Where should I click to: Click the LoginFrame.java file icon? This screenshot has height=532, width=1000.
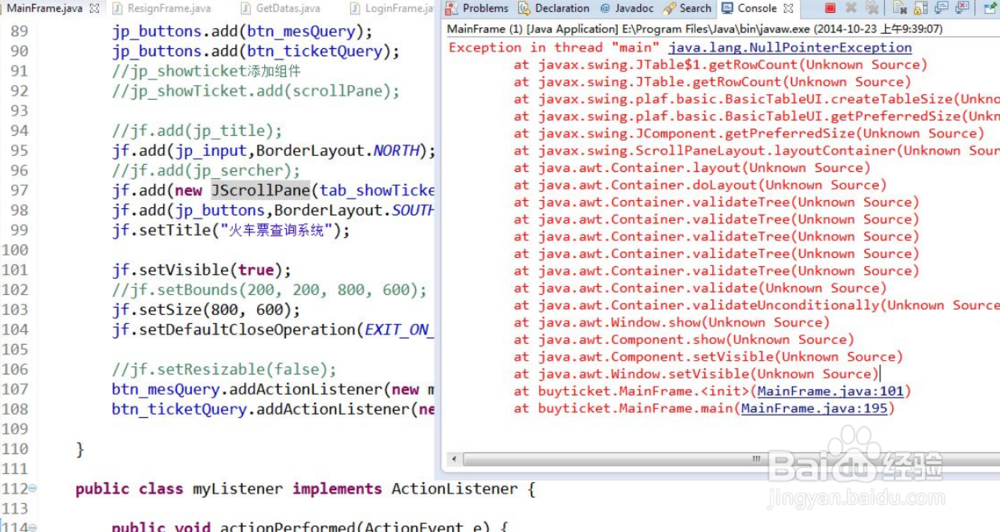pos(355,8)
